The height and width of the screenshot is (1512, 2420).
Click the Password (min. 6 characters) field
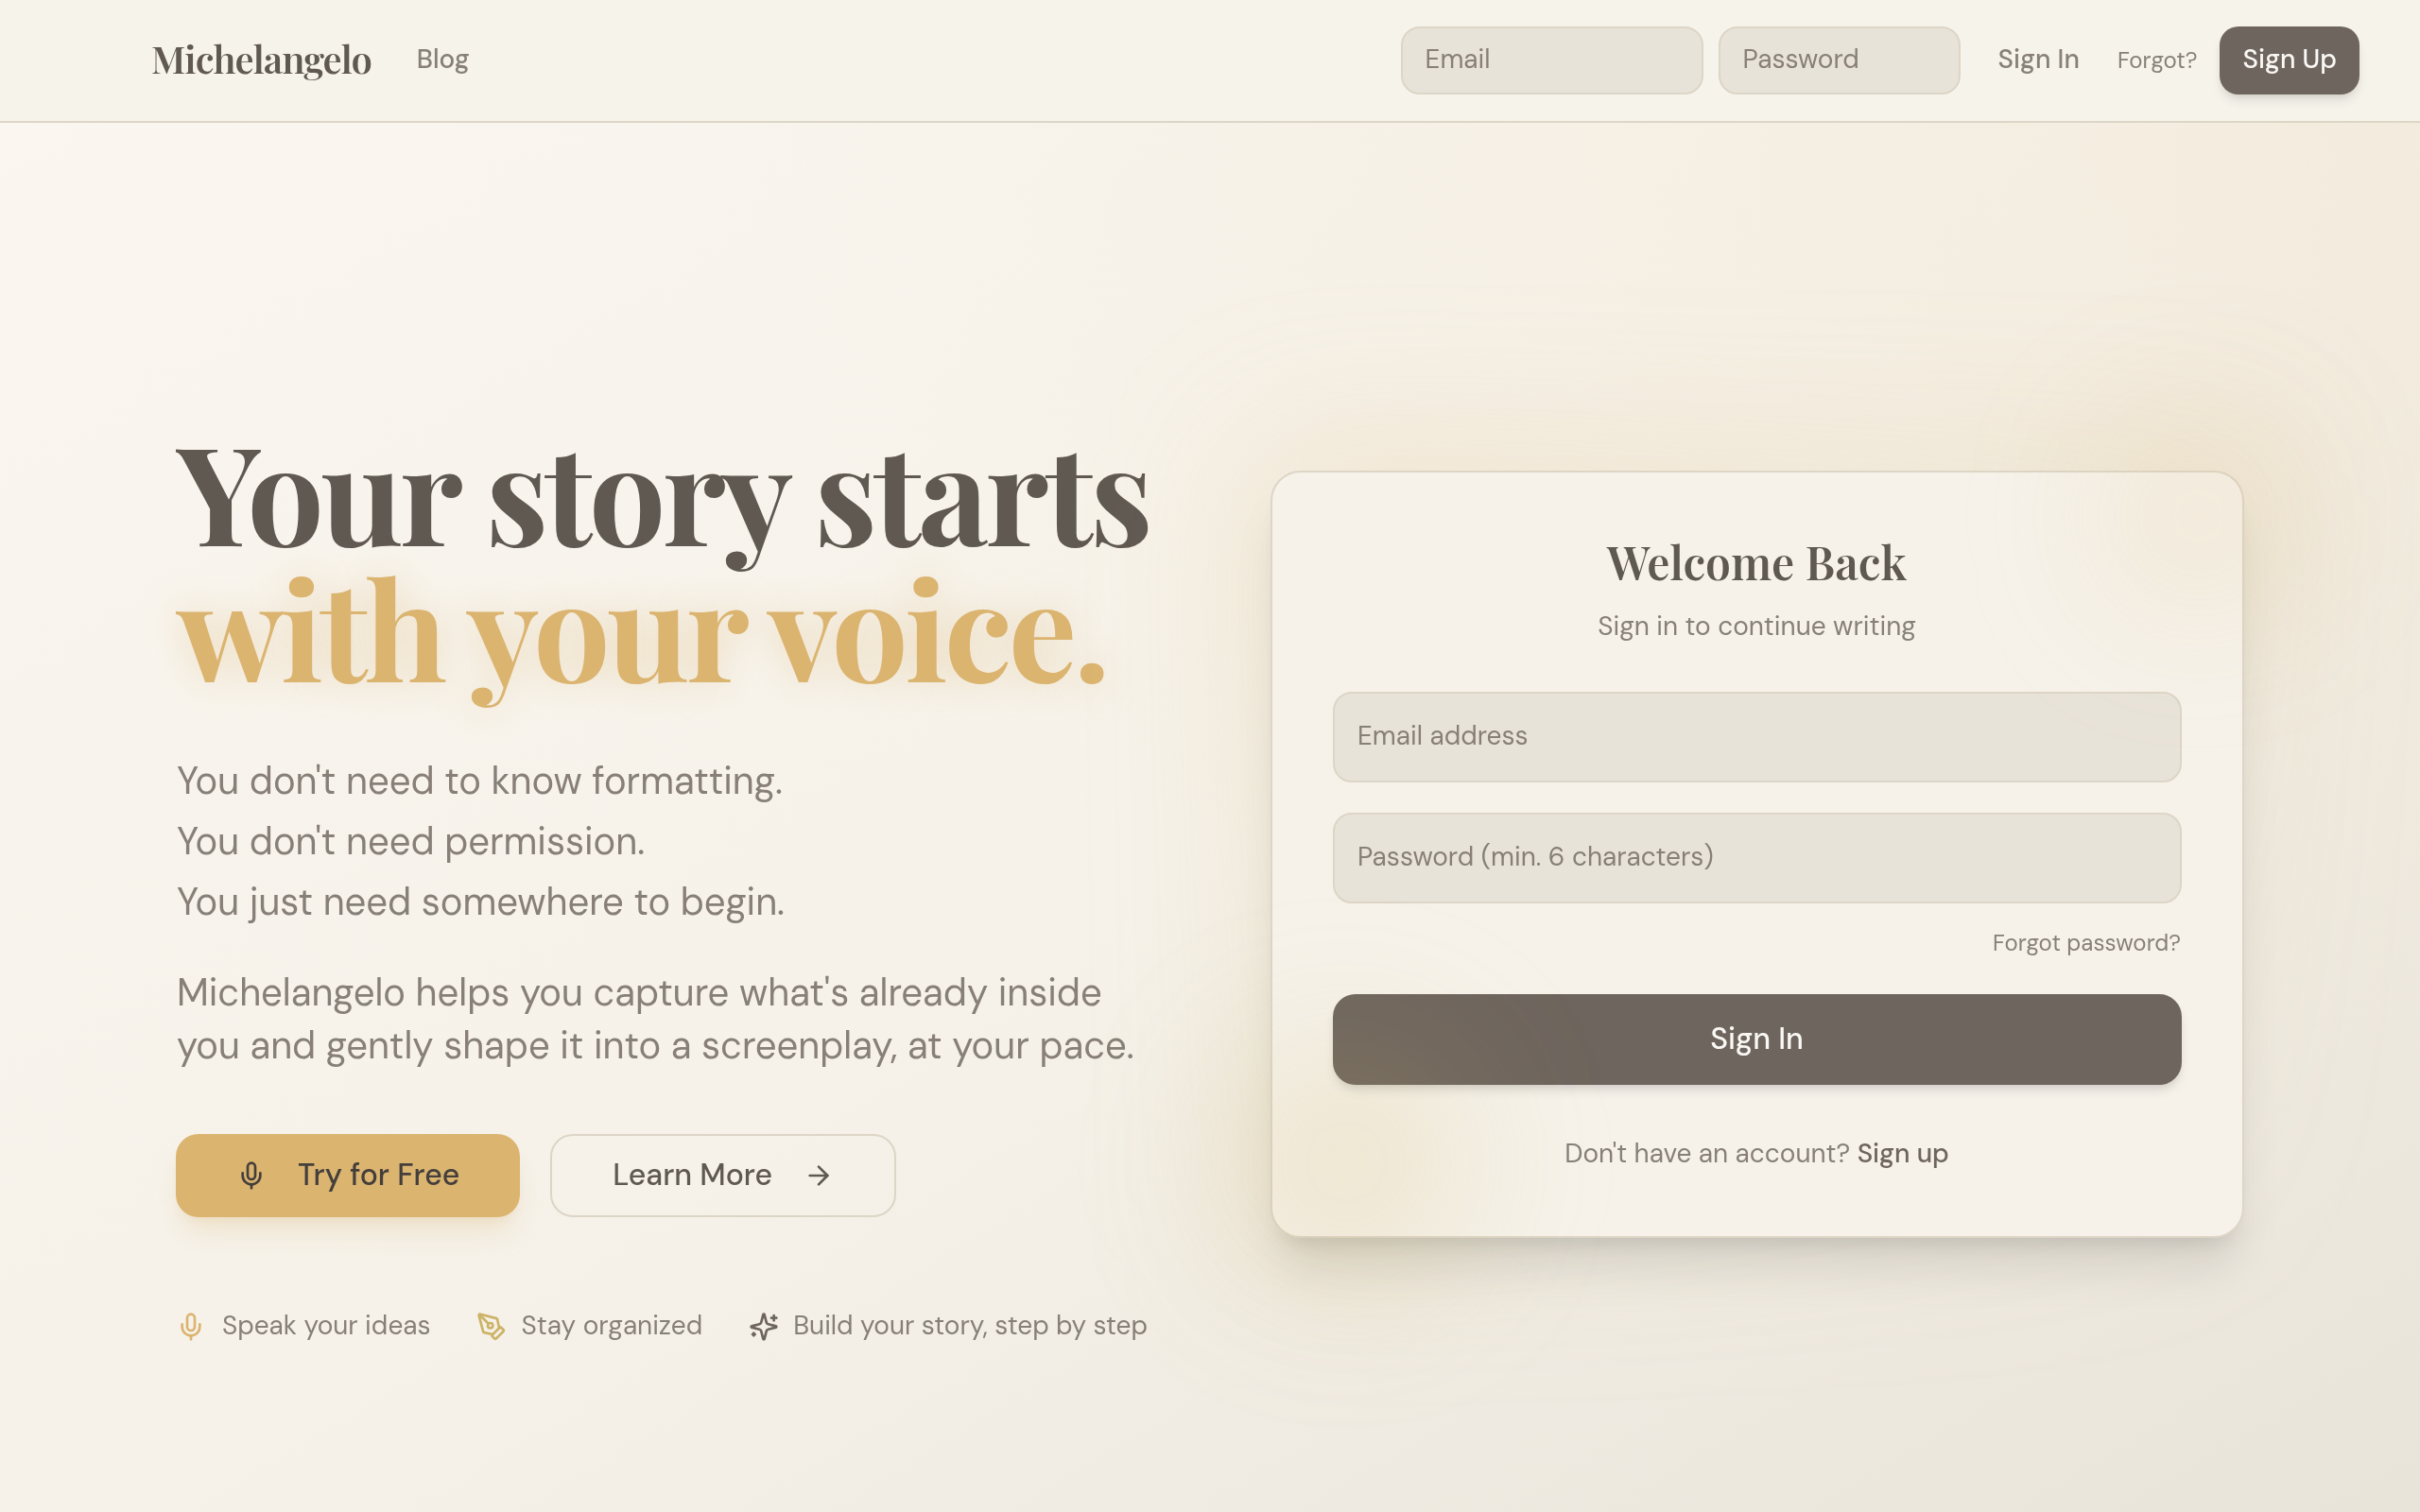[x=1756, y=858]
